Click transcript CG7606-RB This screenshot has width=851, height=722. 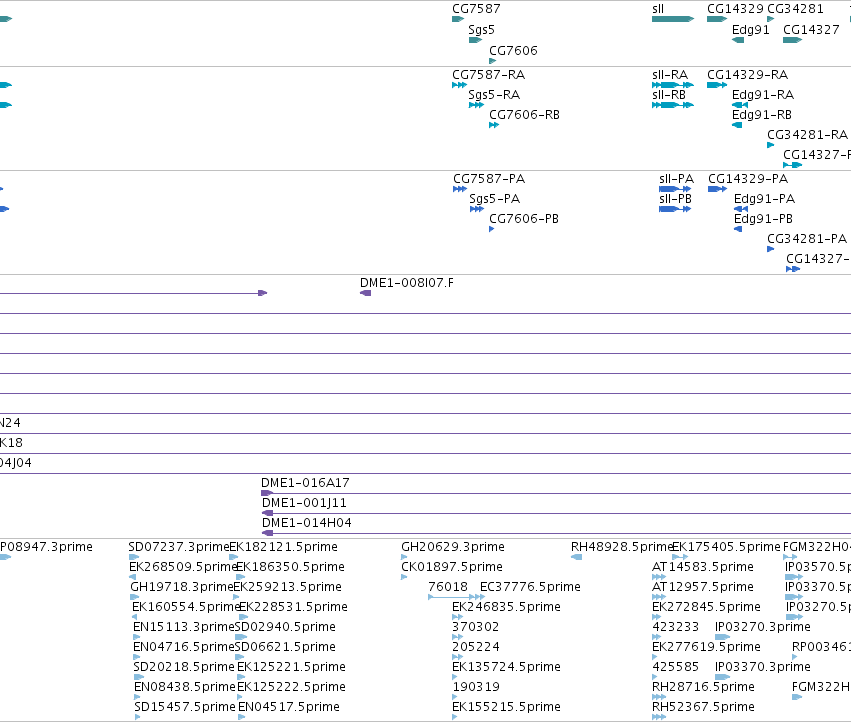pos(524,115)
